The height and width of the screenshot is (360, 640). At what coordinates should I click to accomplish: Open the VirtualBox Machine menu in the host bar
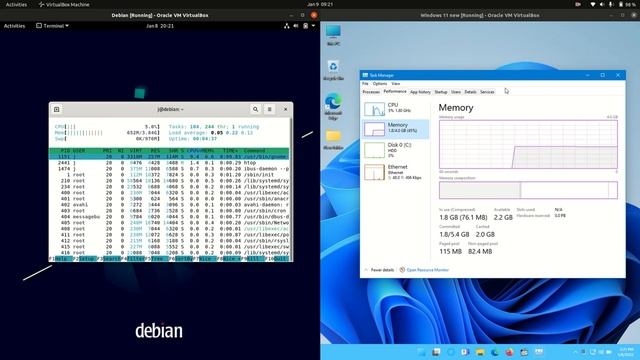coord(64,4)
